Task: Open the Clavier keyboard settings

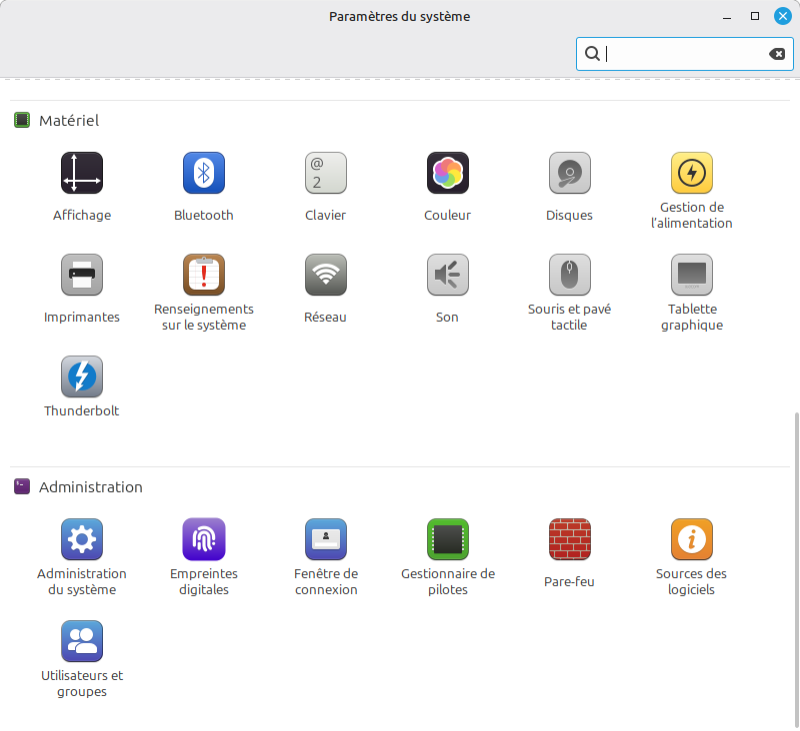Action: click(x=326, y=173)
